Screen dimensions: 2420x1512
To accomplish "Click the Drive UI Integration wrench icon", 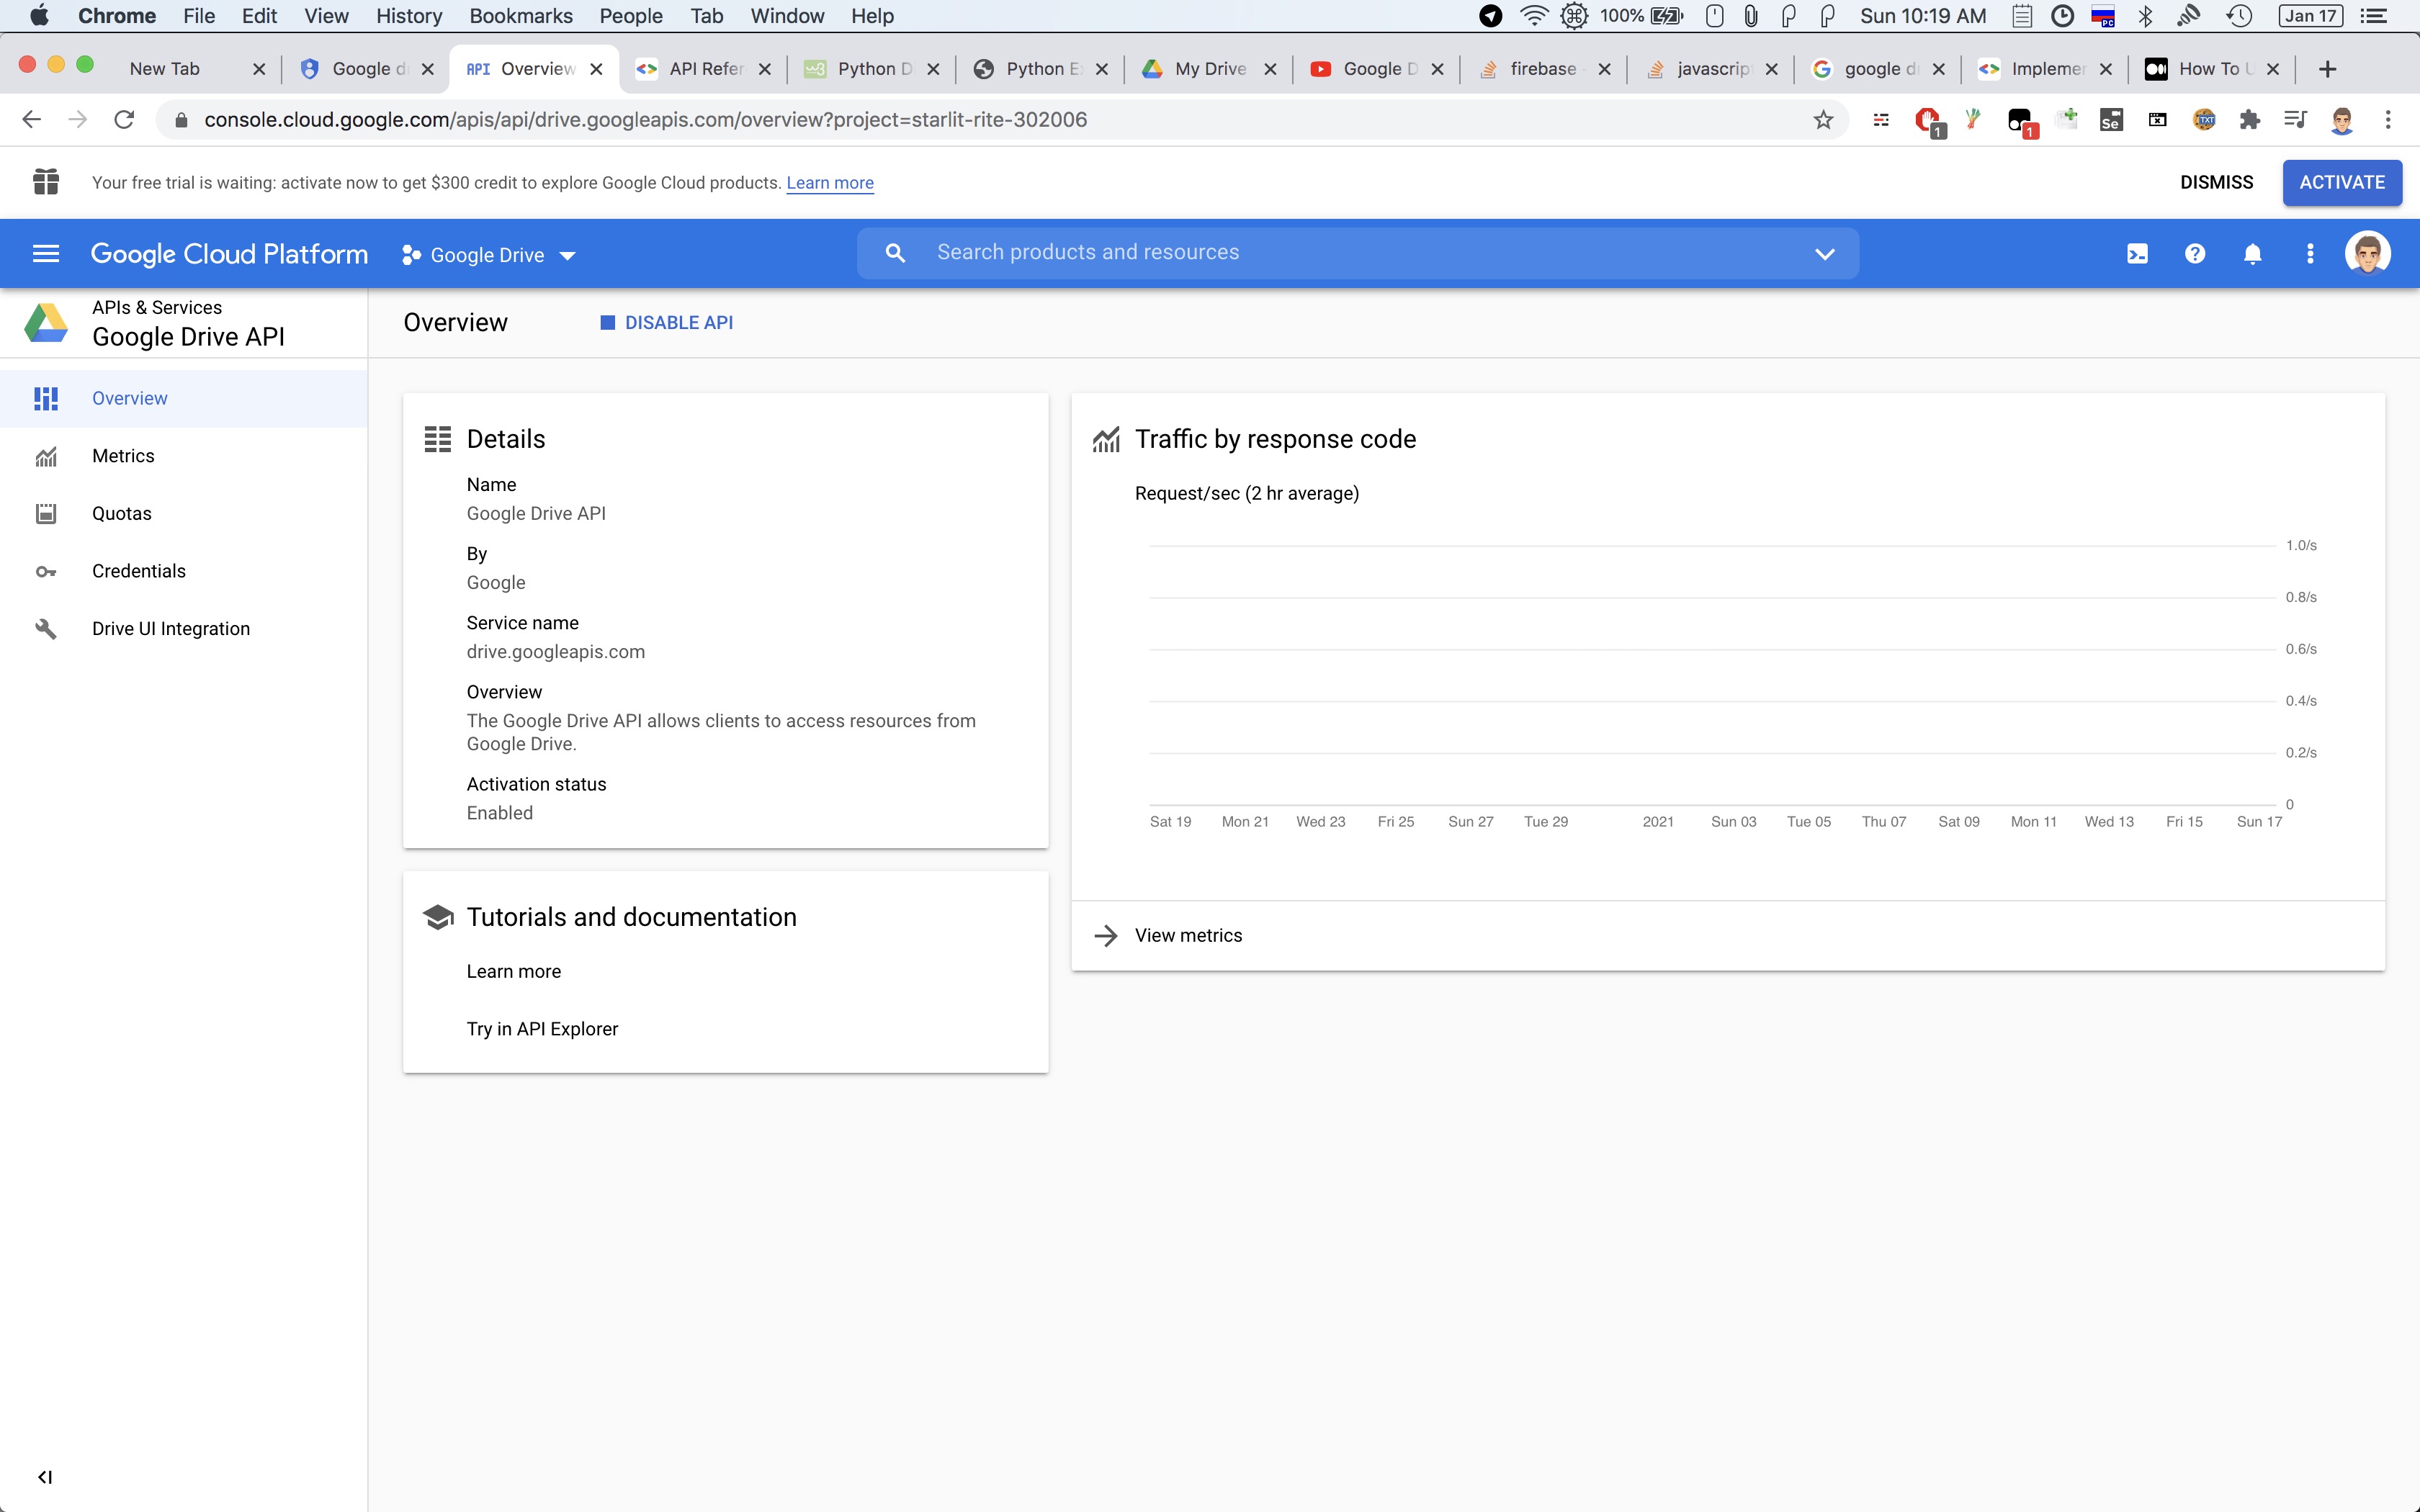I will 46,629.
